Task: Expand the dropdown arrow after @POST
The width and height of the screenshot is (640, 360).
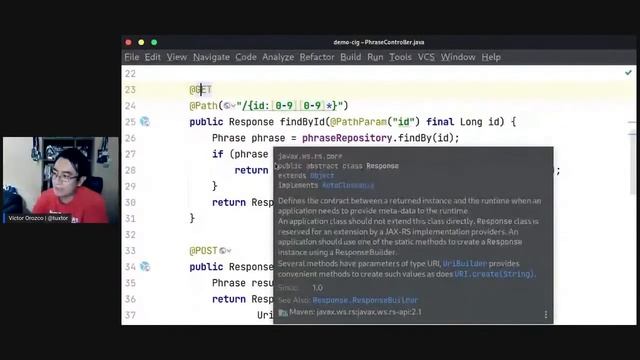Action: tap(229, 251)
